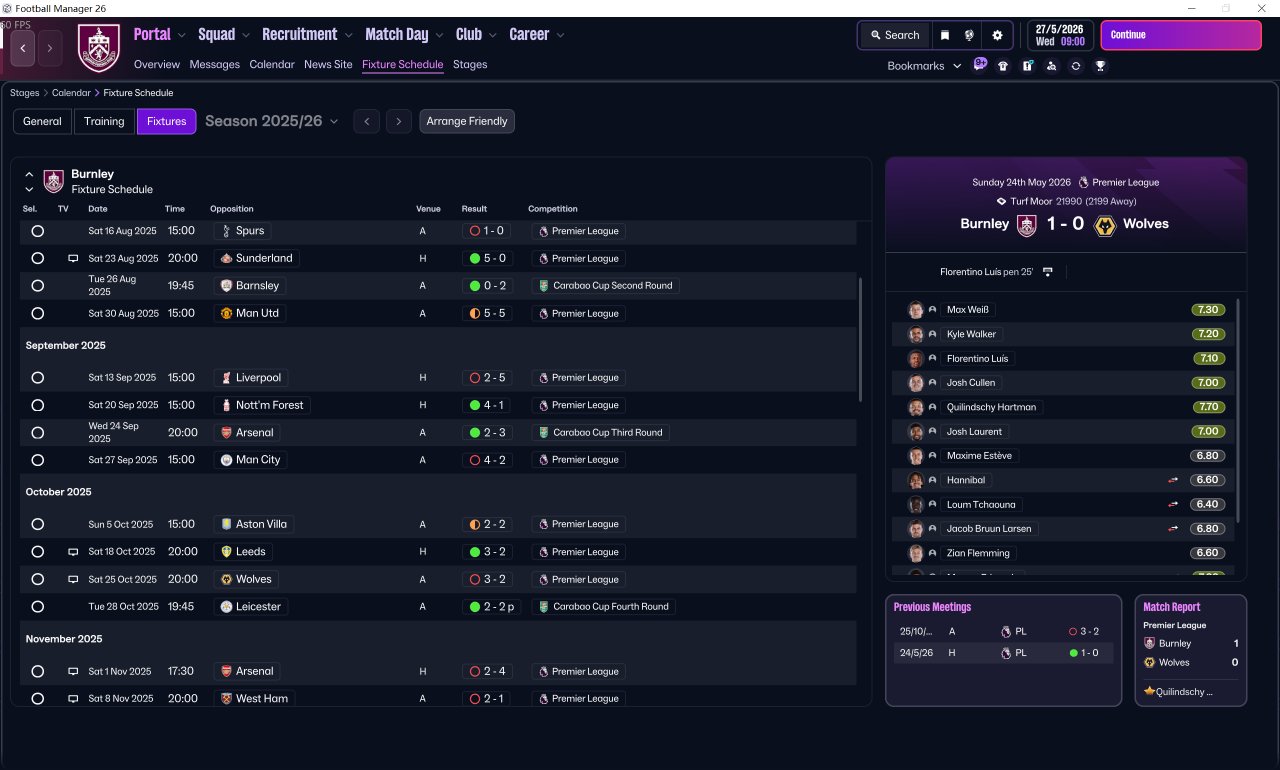Screen dimensions: 1280x770
Task: Click the circular arrows transfer bookmark icon
Action: click(1076, 66)
